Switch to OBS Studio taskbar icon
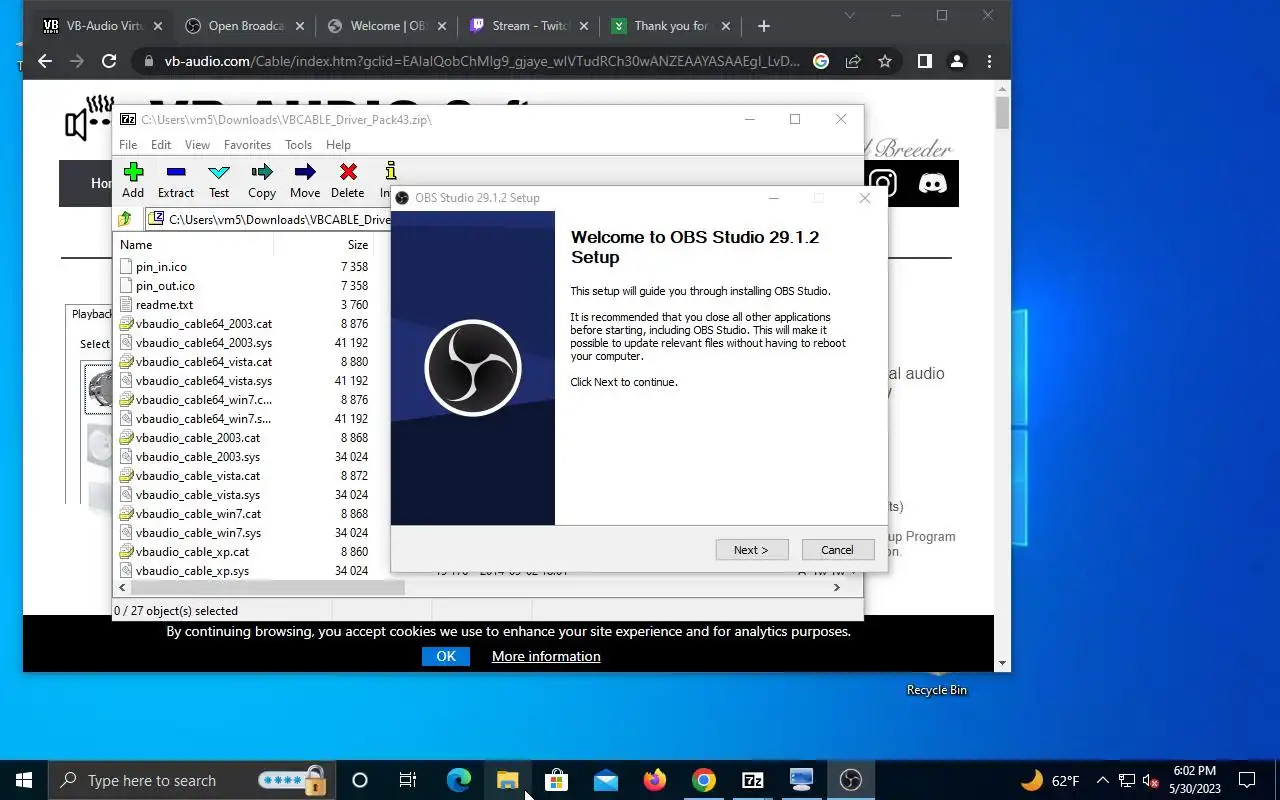Screen dimensions: 1280x800 [850, 780]
